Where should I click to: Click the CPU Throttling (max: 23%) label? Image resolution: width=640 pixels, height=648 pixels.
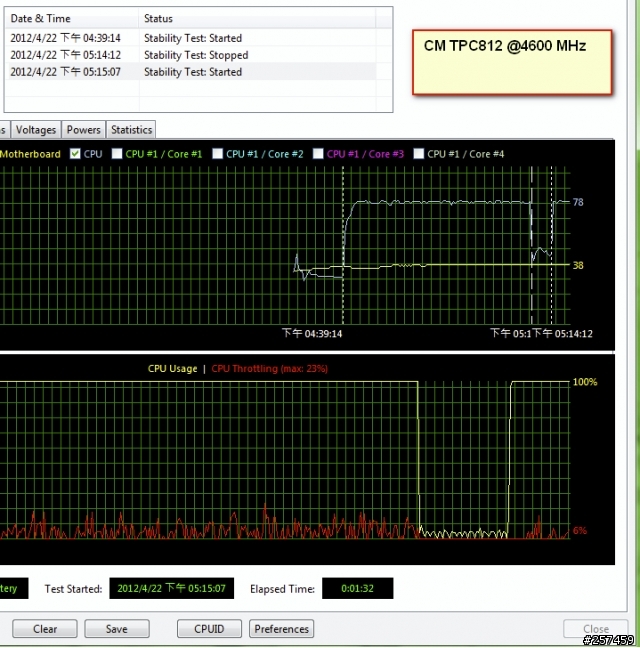(269, 369)
